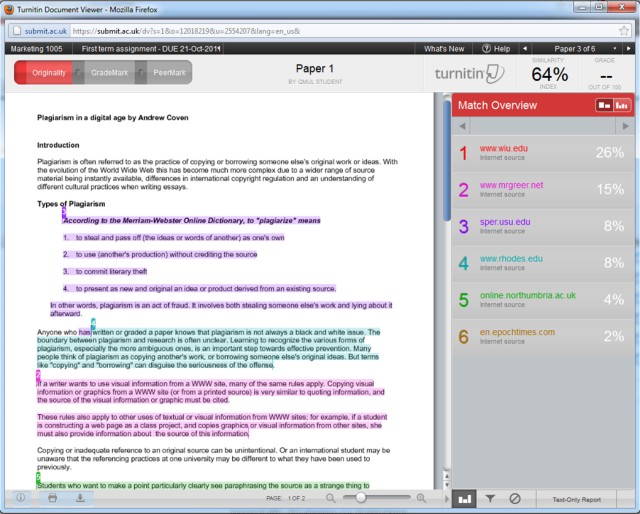
Task: Click the Help question mark icon
Action: click(x=486, y=49)
